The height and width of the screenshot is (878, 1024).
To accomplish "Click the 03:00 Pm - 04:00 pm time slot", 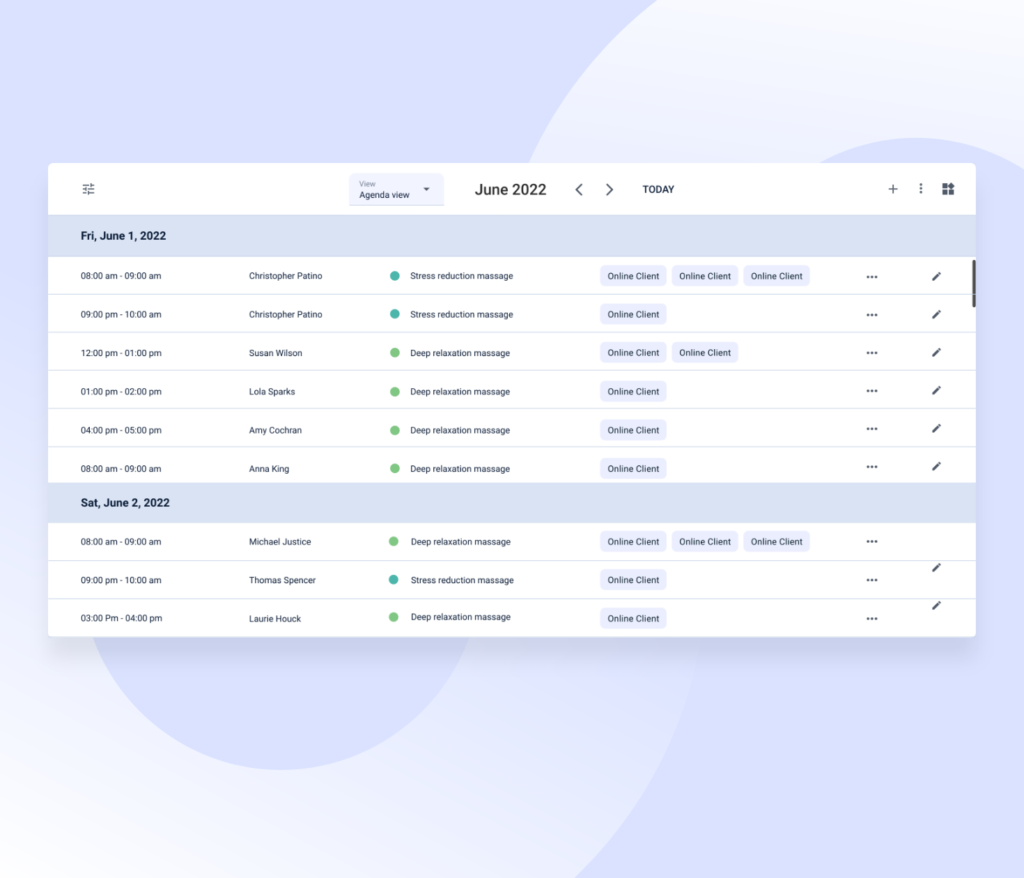I will (121, 618).
